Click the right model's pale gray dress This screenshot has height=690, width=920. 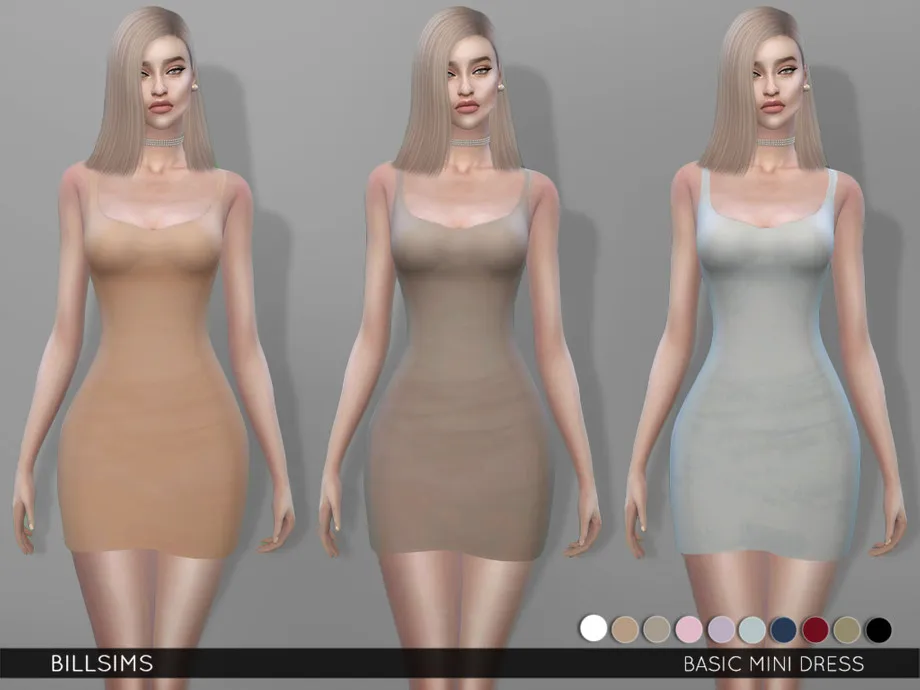(765, 400)
